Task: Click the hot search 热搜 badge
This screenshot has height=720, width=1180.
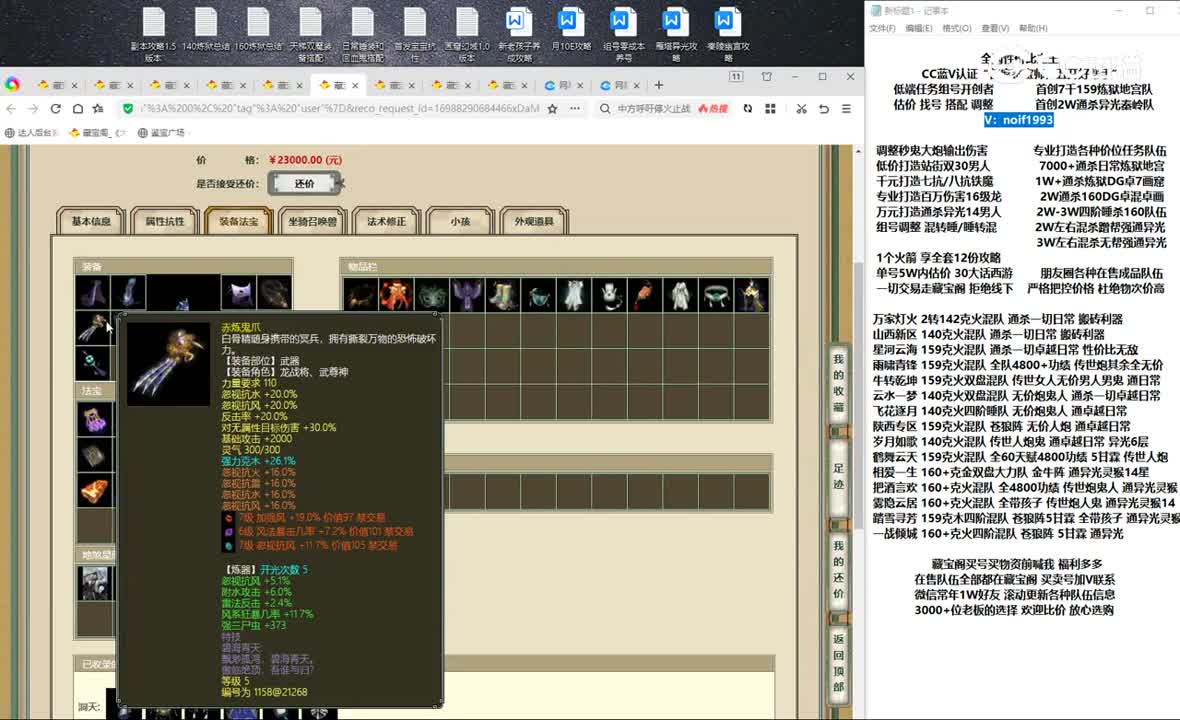Action: point(713,108)
